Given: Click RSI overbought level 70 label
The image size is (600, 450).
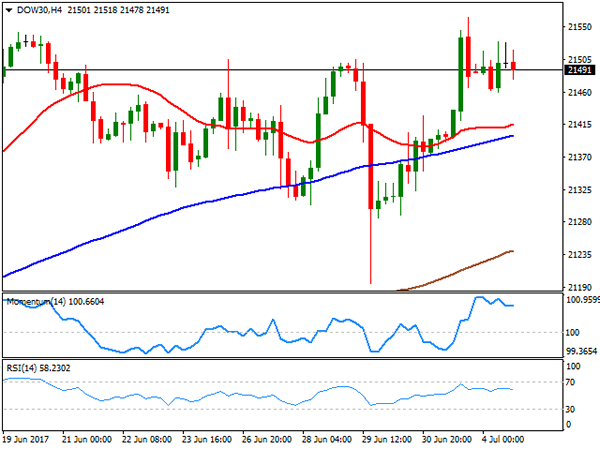Looking at the screenshot, I should pos(570,382).
